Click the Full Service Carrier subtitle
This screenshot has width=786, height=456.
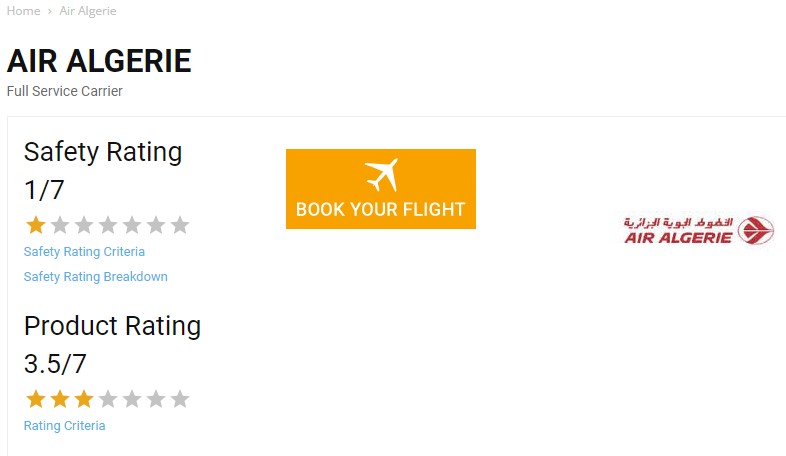pos(65,91)
